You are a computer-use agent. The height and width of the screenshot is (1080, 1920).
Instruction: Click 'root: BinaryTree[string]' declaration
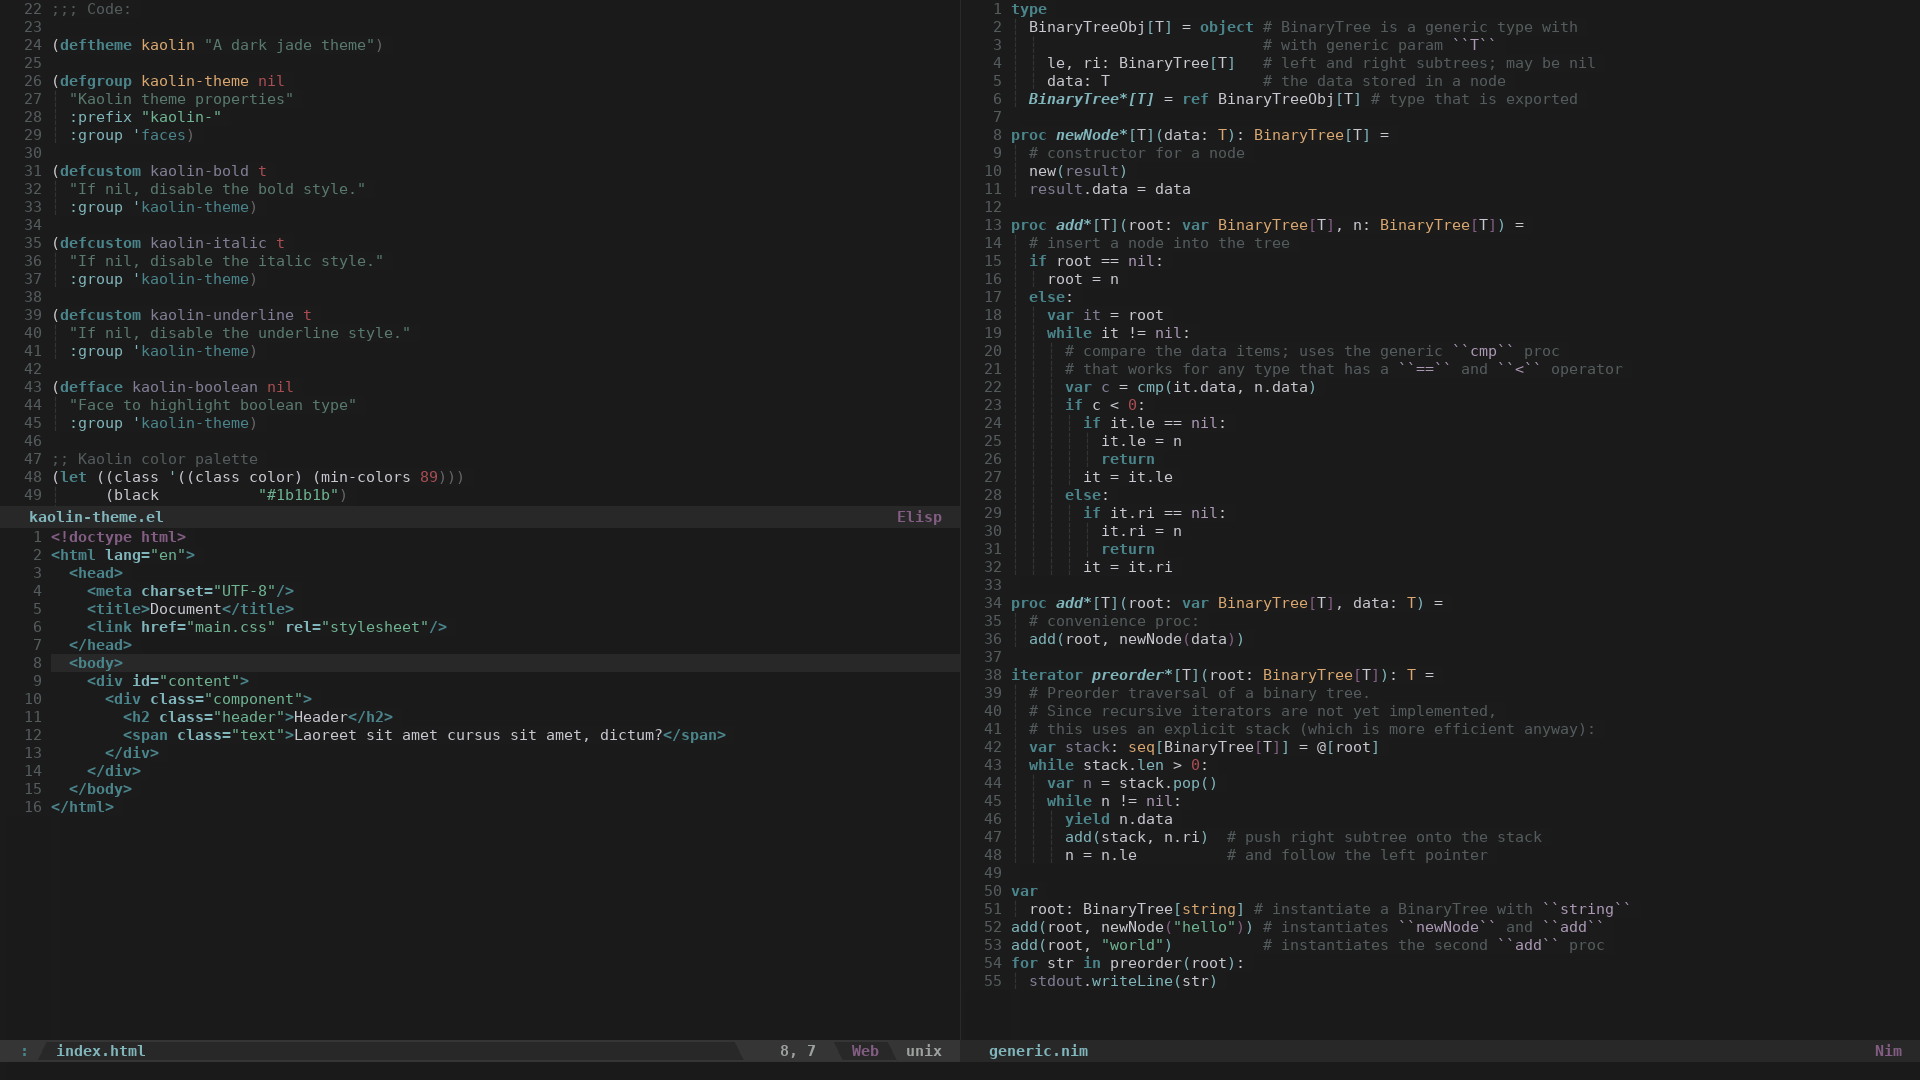point(1137,909)
